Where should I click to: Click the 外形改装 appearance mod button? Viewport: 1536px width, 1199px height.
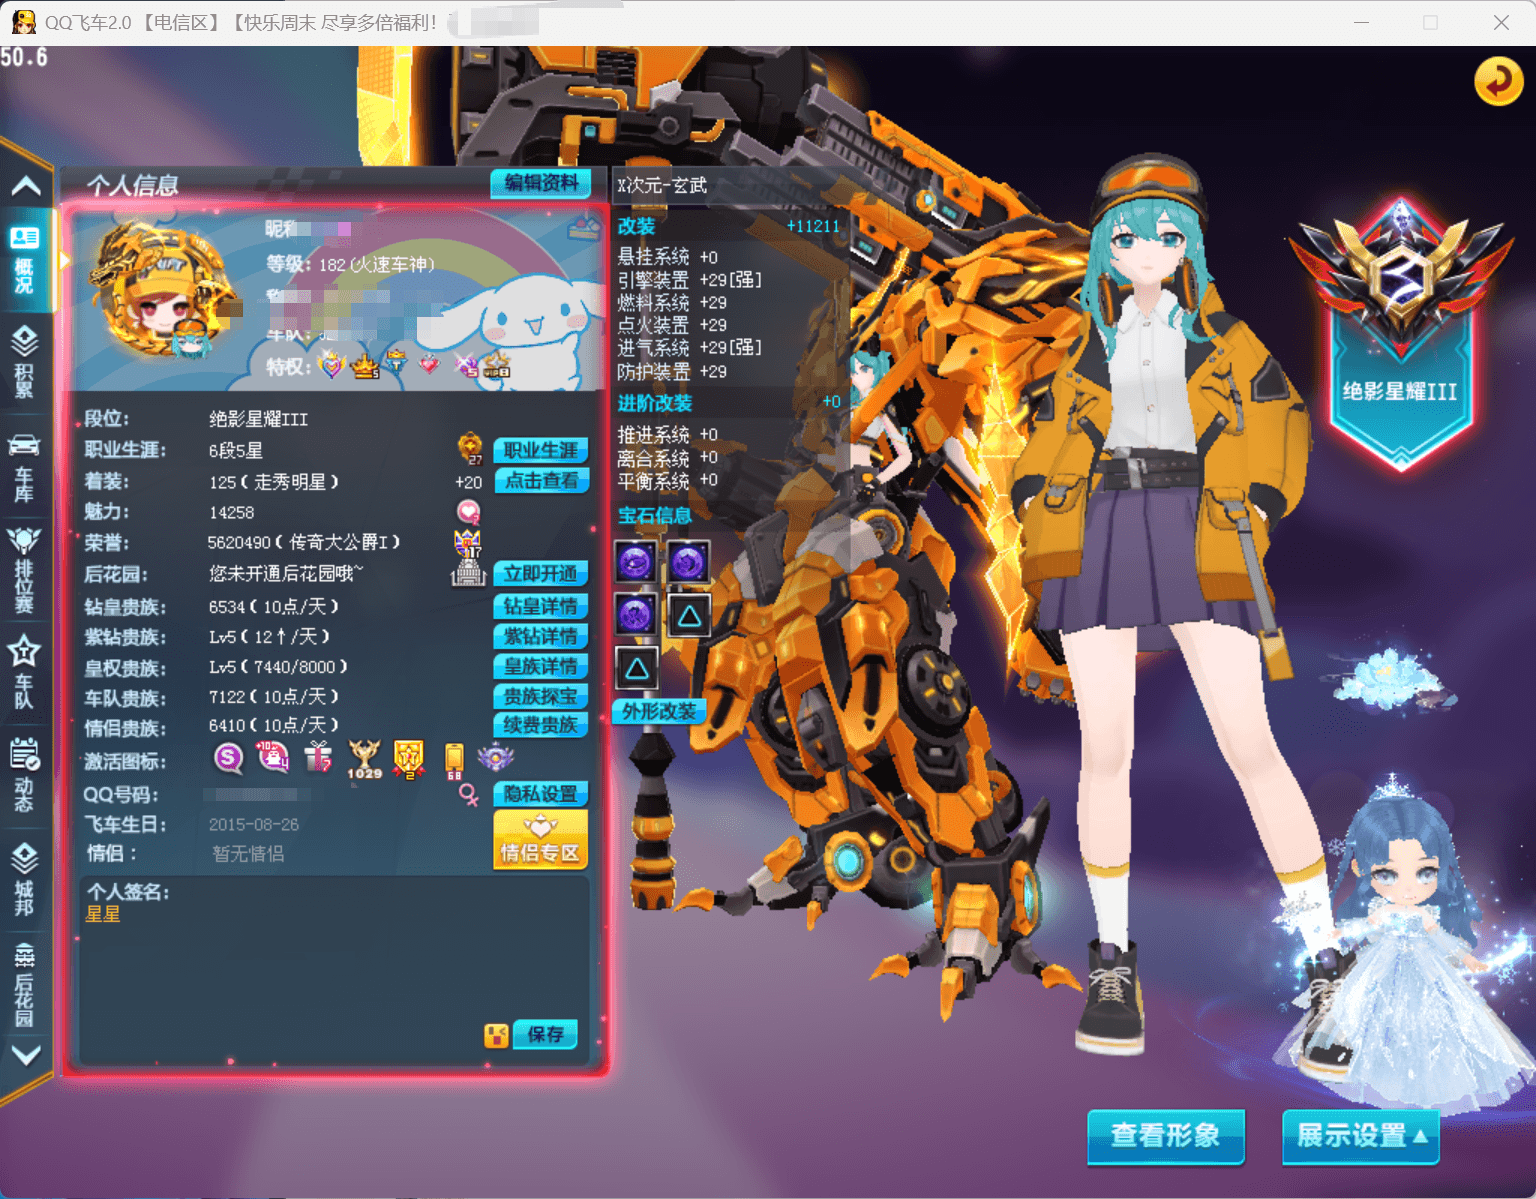(658, 711)
